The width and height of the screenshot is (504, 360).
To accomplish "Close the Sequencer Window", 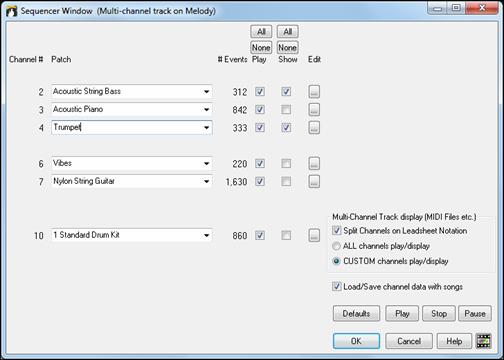I will [482, 8].
